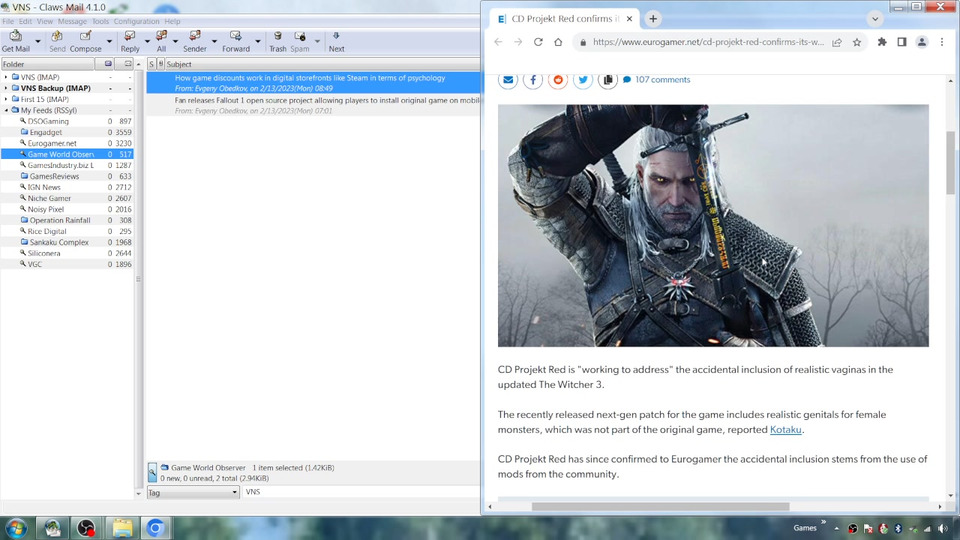The width and height of the screenshot is (960, 540).
Task: Select the Niche Gamer feed
Action: pyautogui.click(x=49, y=198)
